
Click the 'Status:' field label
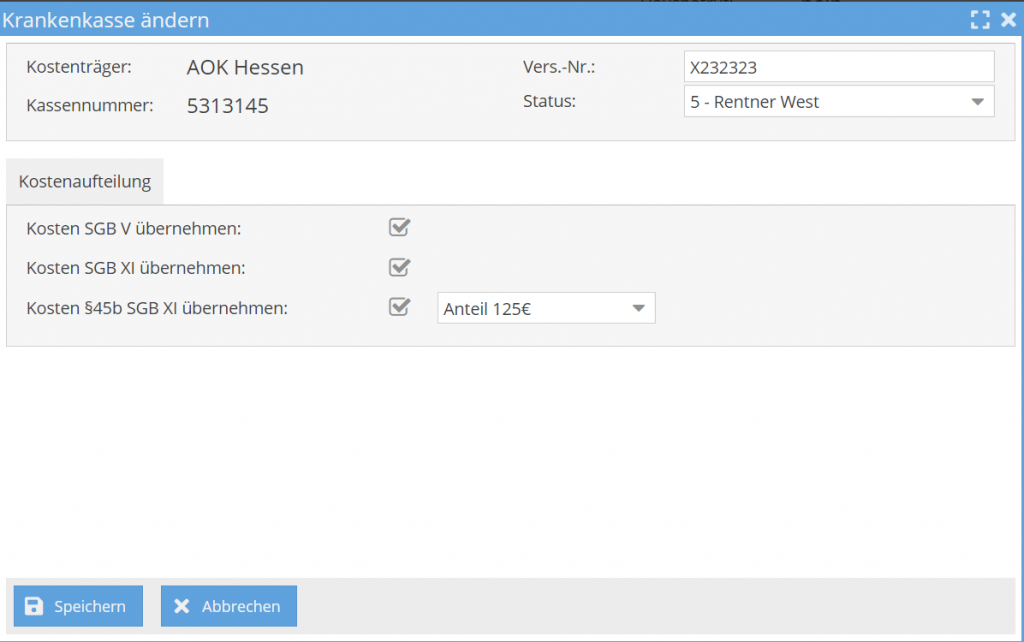[x=549, y=101]
